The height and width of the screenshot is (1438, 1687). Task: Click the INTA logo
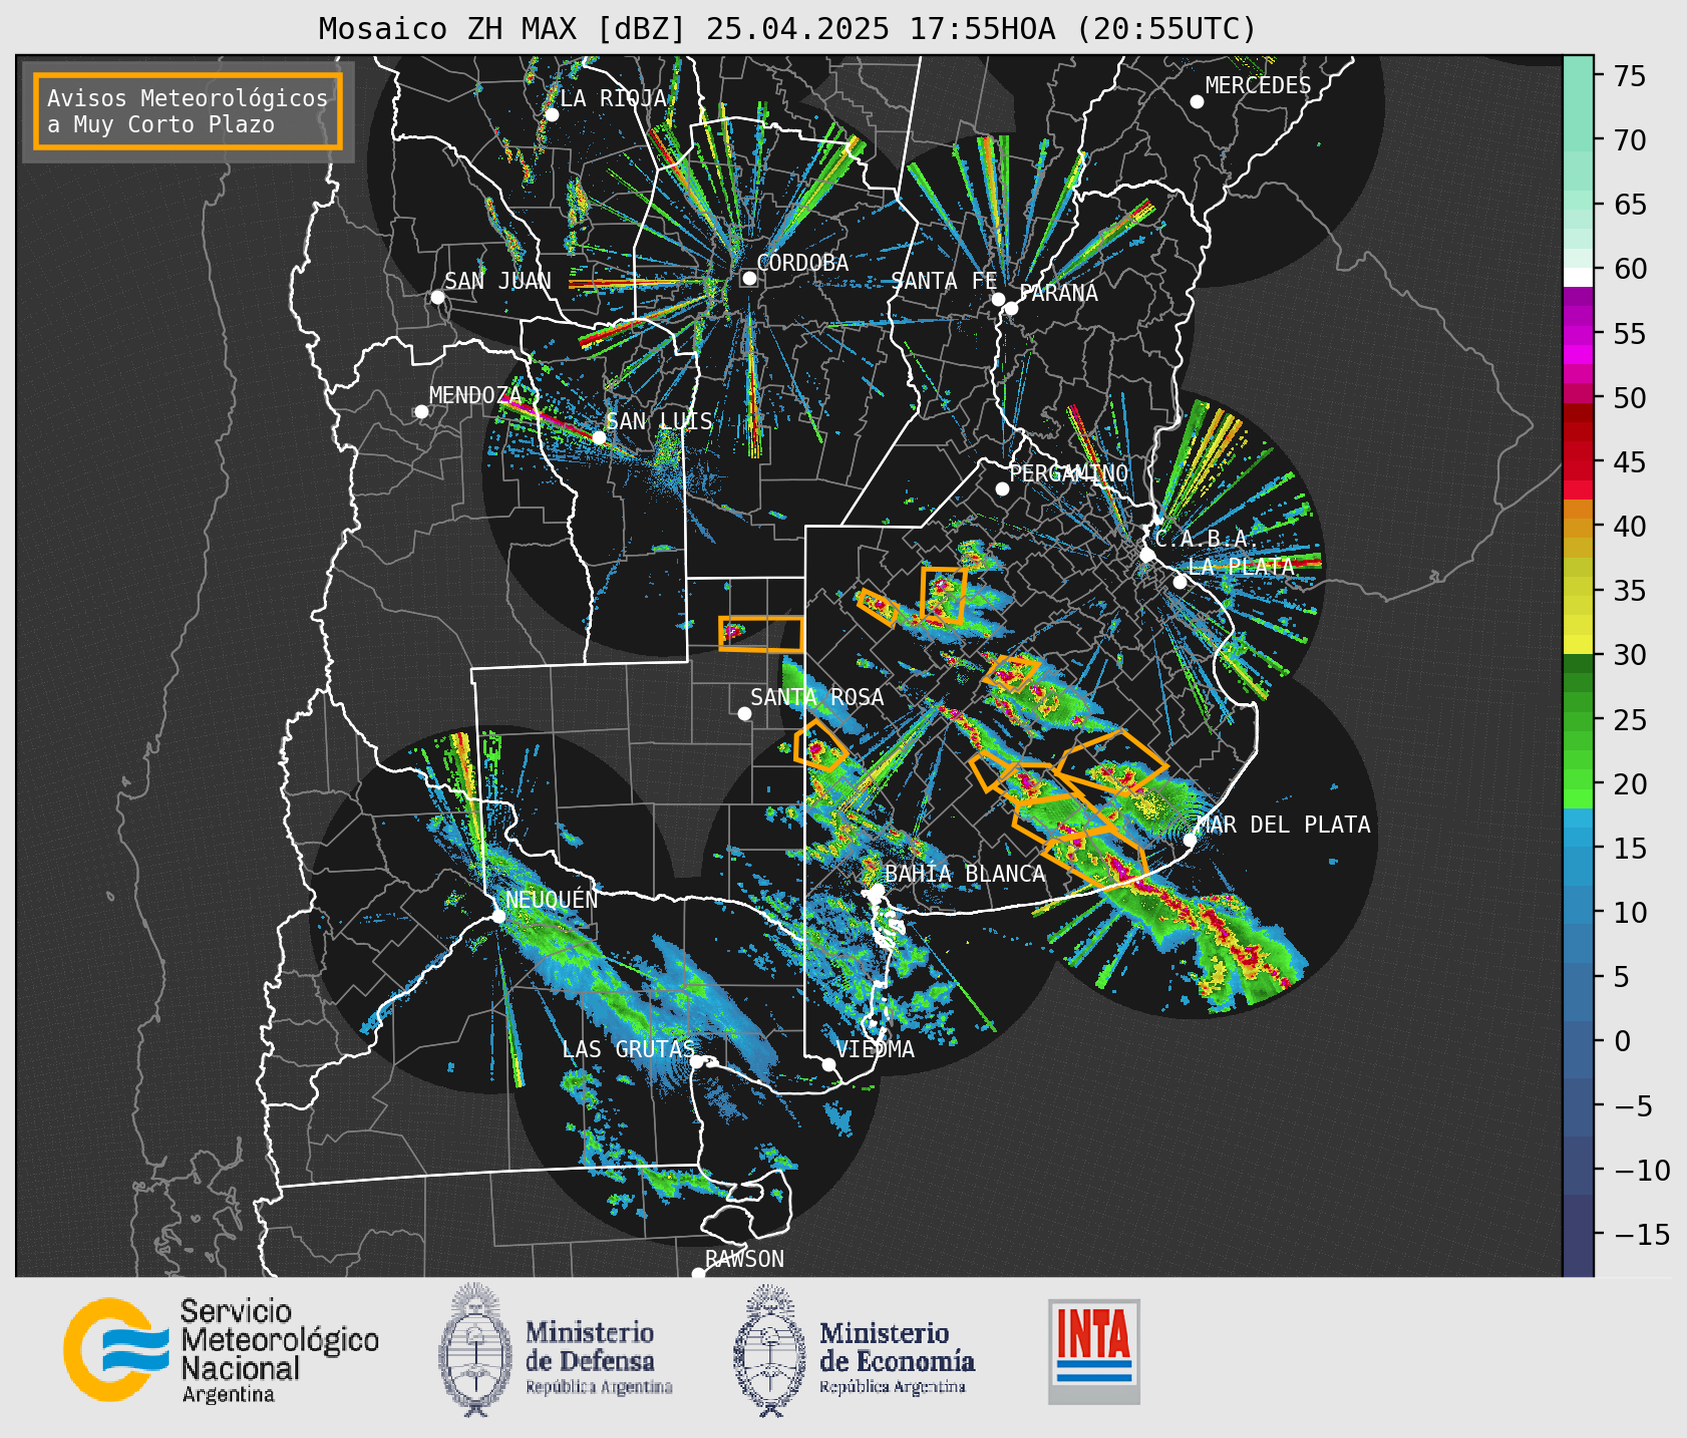pos(1094,1351)
